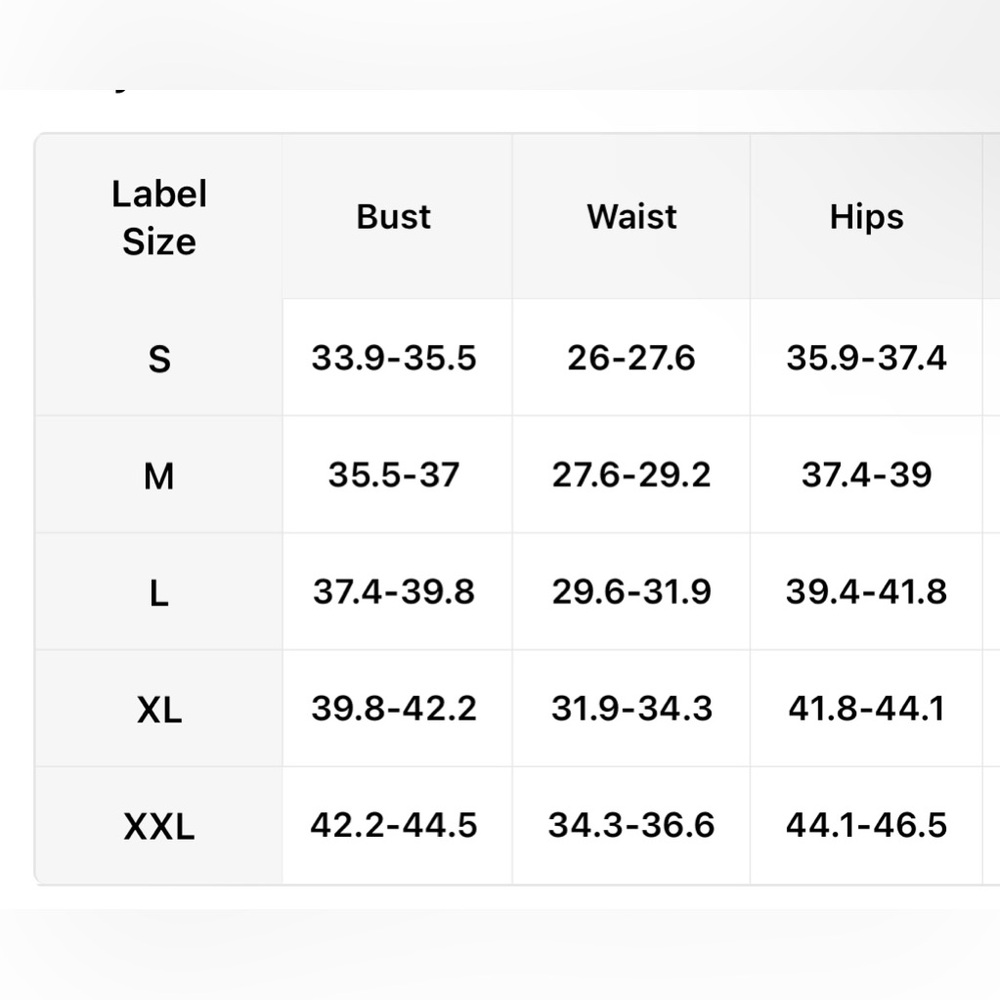
Task: Click the hips value 37.4-39
Action: (x=866, y=475)
